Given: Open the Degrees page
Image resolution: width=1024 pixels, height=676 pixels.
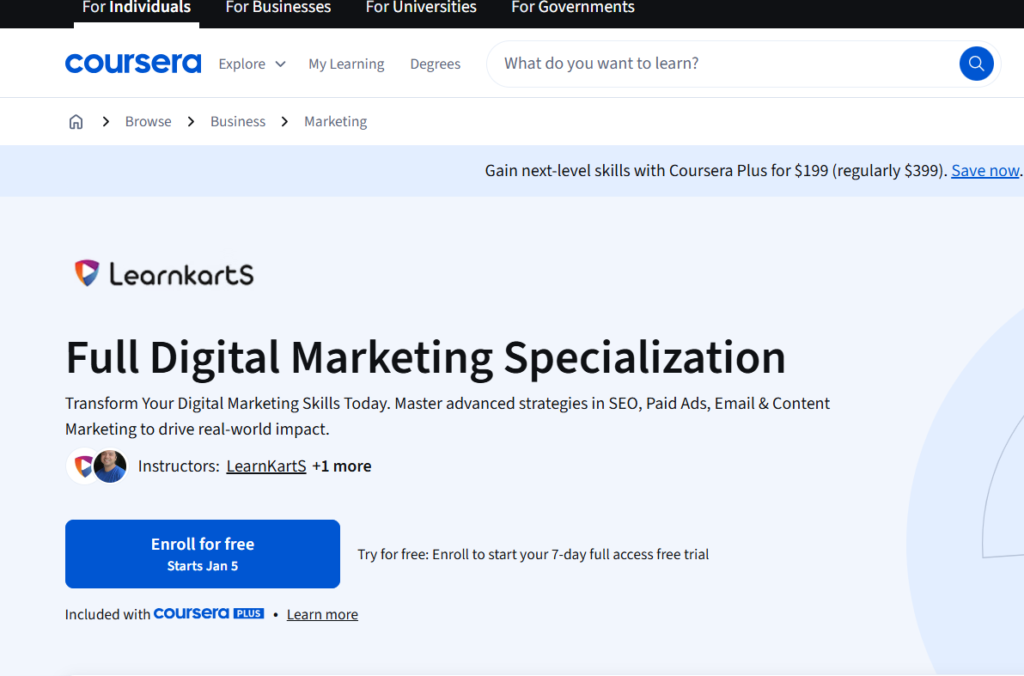Looking at the screenshot, I should pos(435,63).
